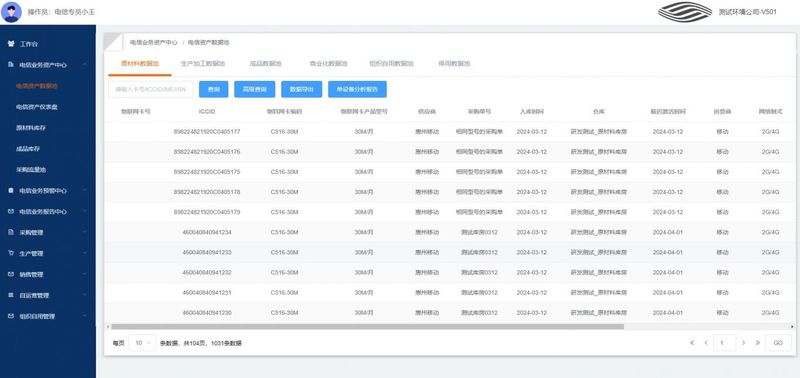Click the ICCID column header
The width and height of the screenshot is (800, 378).
[x=207, y=111]
